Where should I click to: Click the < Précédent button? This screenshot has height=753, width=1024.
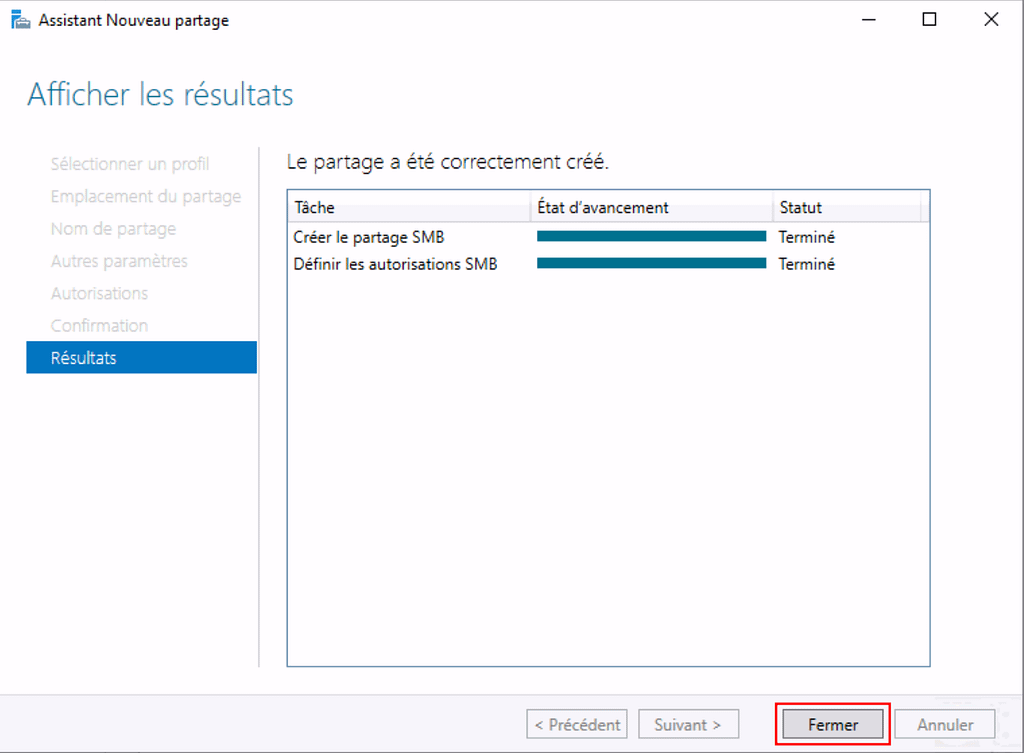click(577, 725)
